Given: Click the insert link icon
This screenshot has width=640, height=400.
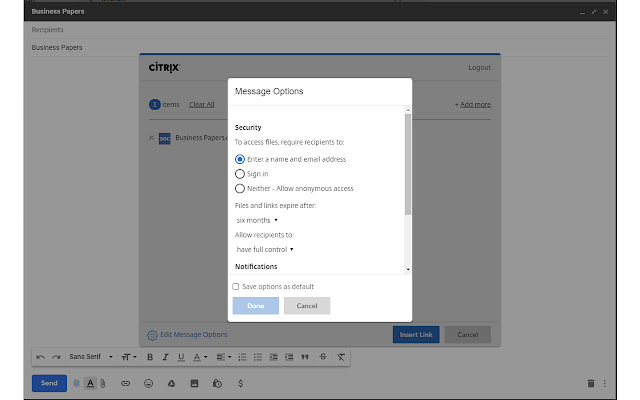Looking at the screenshot, I should pyautogui.click(x=125, y=383).
